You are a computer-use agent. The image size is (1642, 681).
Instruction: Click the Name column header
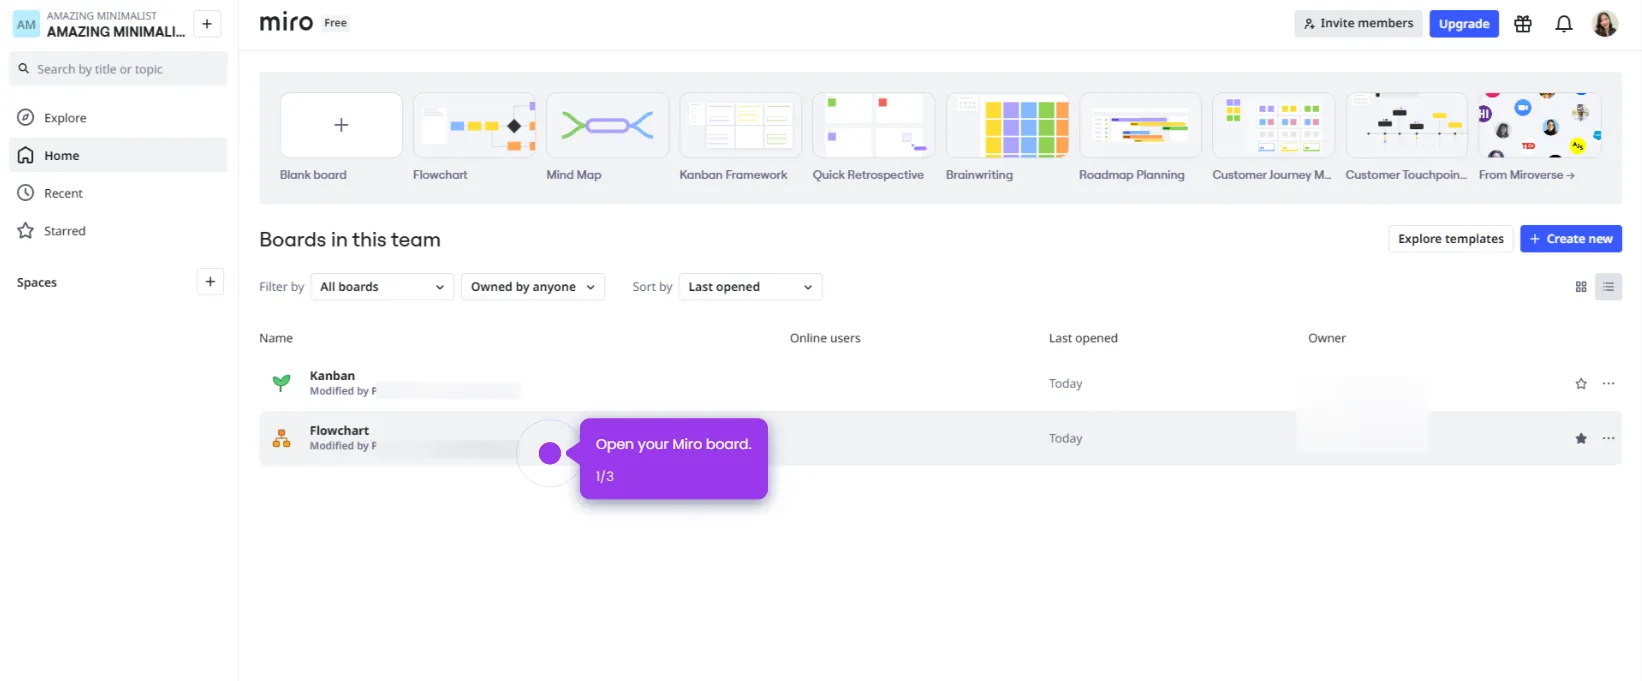click(x=276, y=339)
